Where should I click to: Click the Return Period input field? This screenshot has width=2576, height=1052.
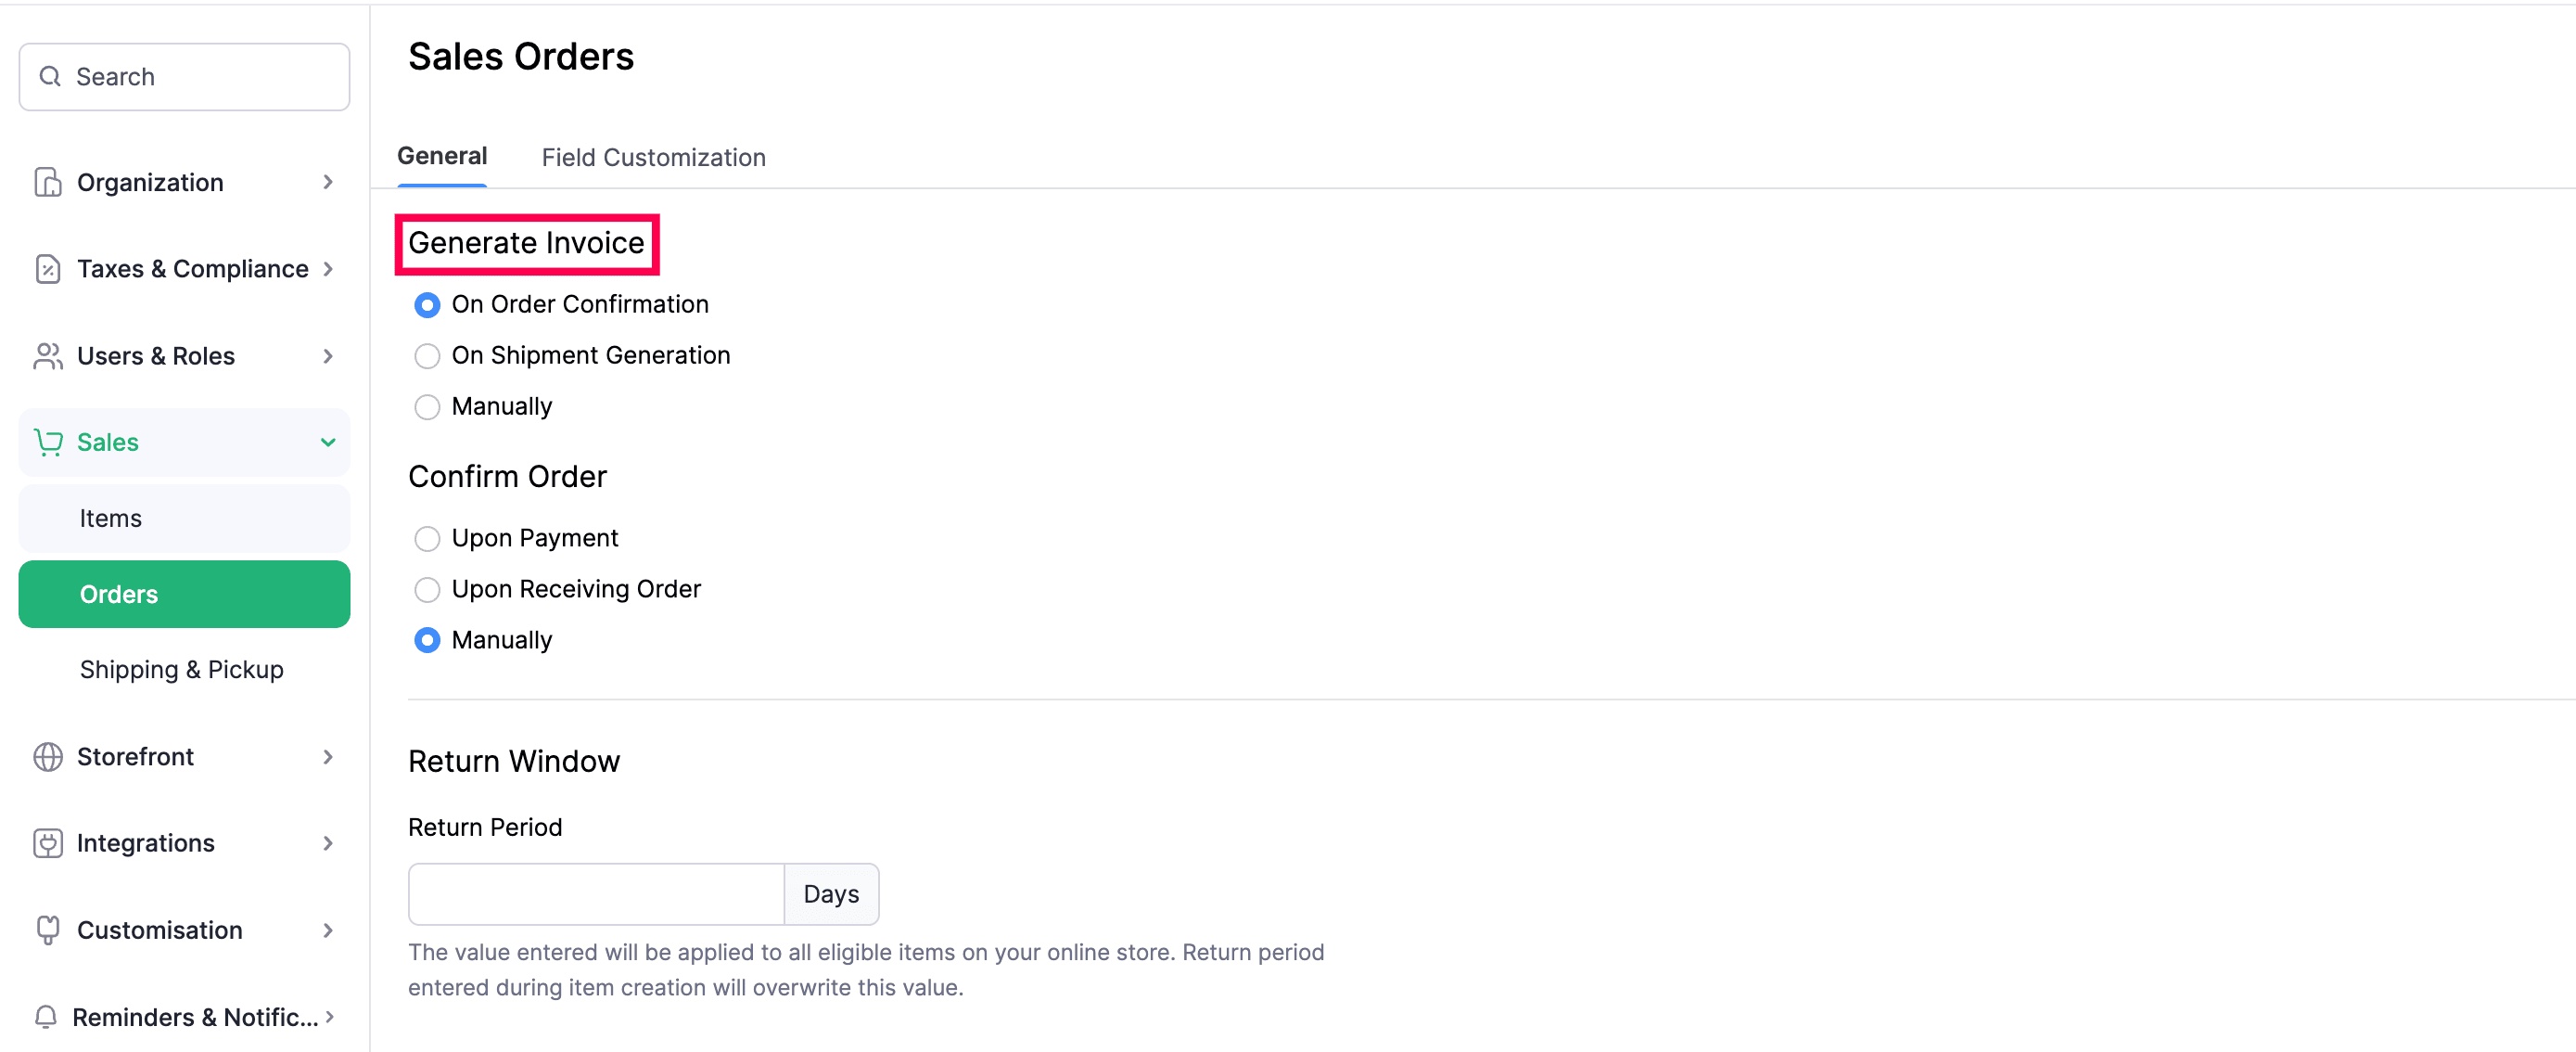tap(595, 893)
